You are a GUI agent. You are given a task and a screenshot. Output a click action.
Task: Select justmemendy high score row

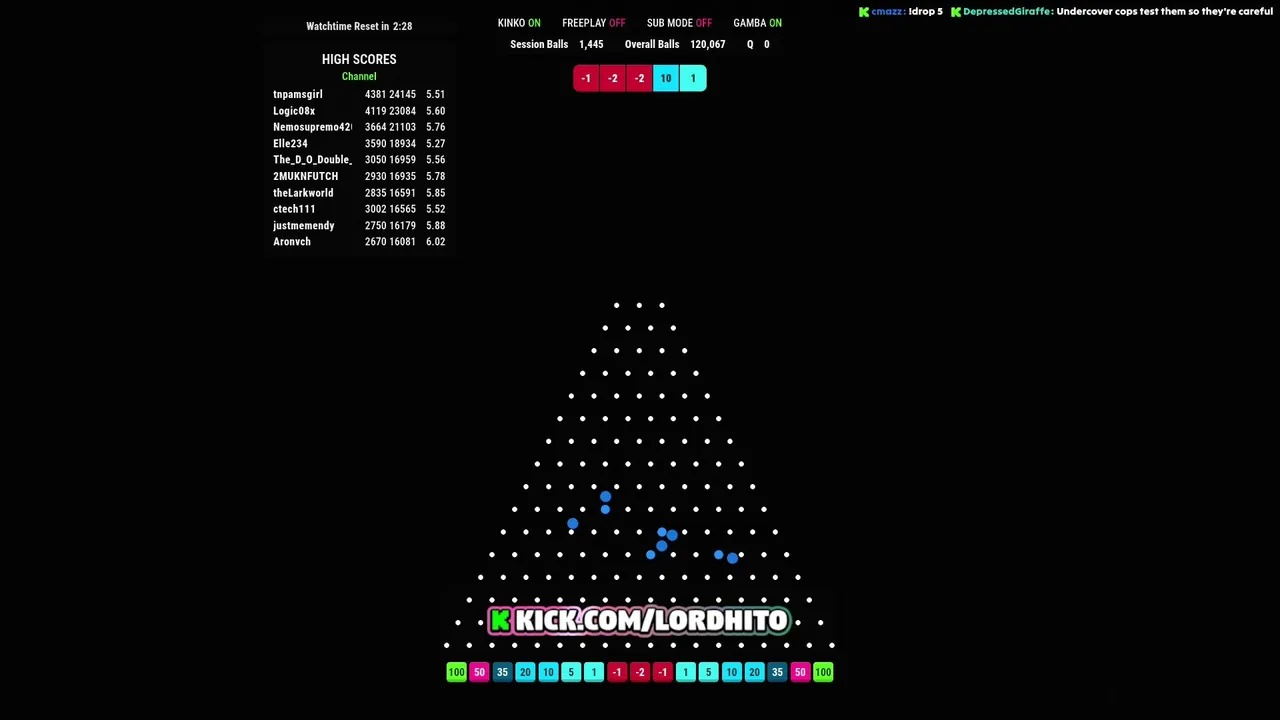359,226
